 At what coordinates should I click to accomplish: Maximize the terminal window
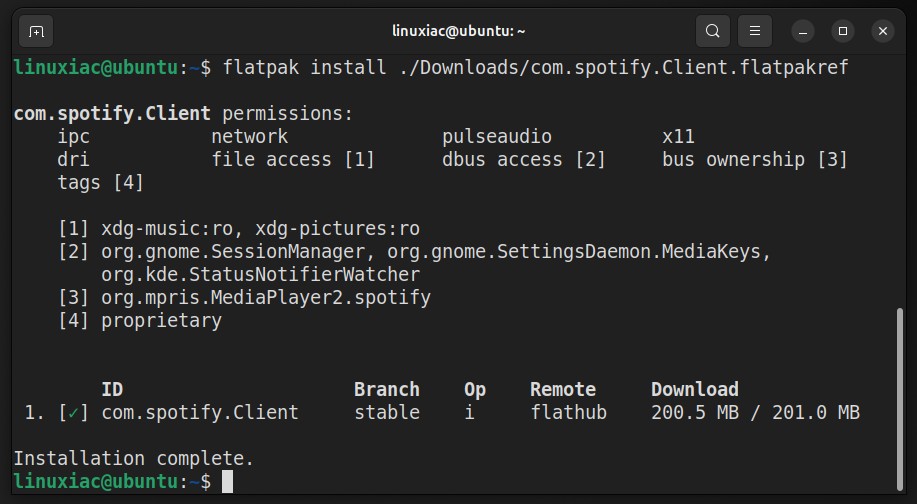[843, 32]
